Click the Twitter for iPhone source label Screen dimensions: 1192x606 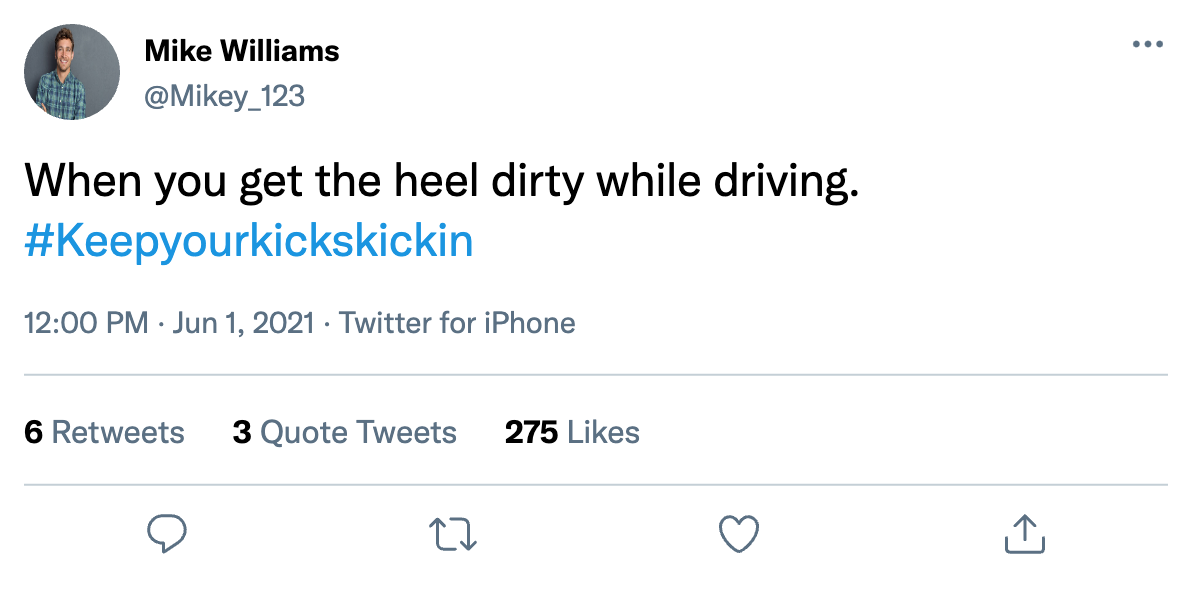[x=458, y=324]
